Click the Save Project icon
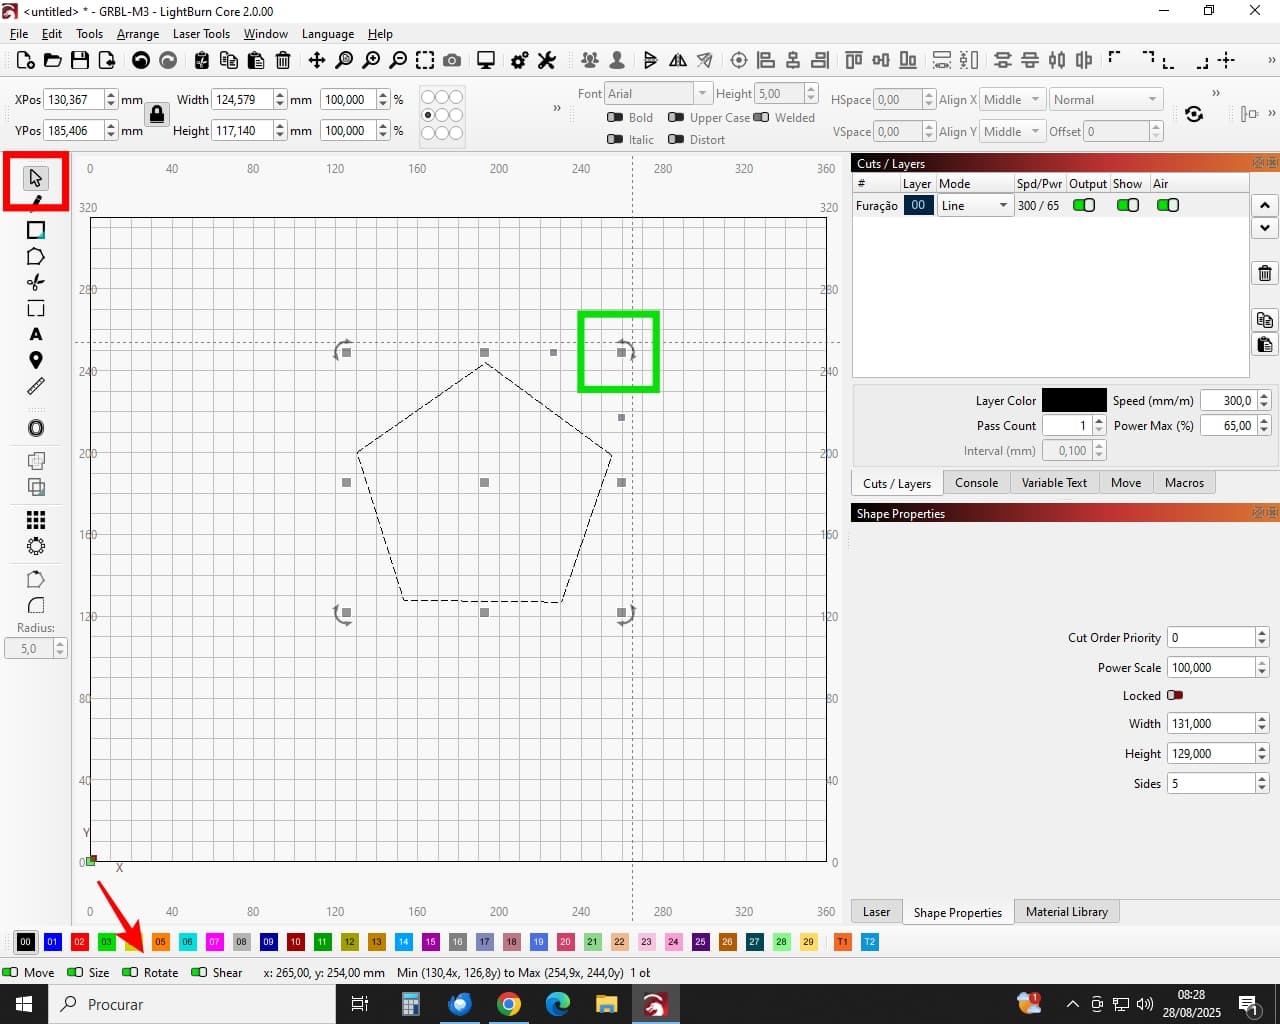Image resolution: width=1280 pixels, height=1024 pixels. [80, 61]
